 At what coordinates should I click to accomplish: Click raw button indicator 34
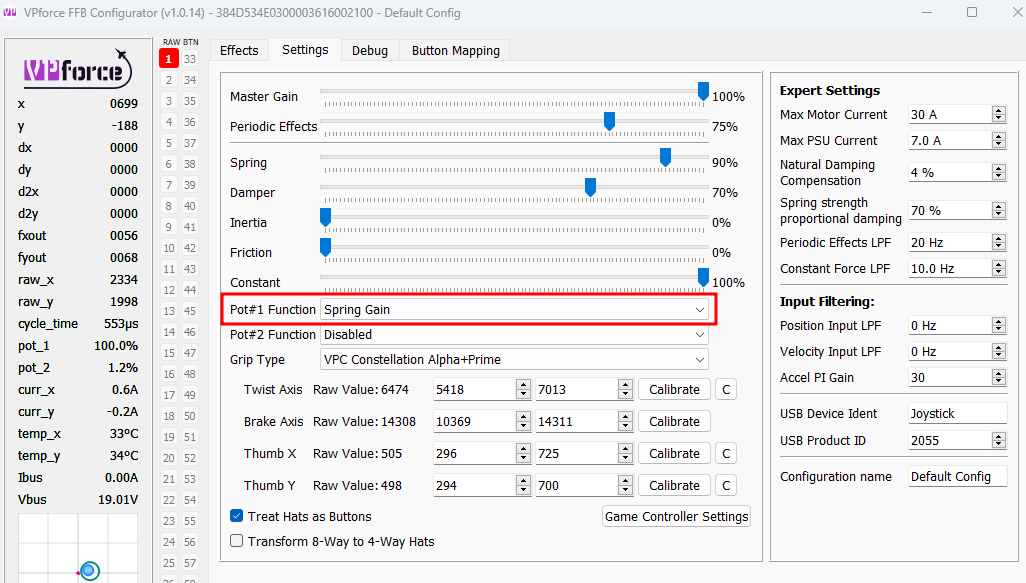click(x=190, y=80)
